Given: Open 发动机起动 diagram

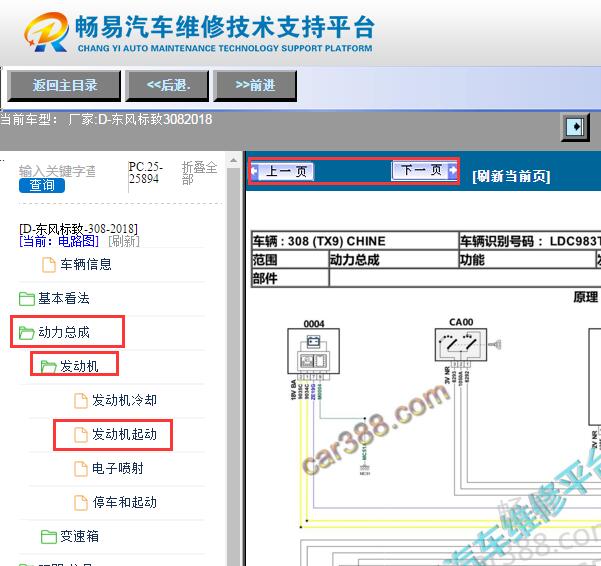Looking at the screenshot, I should coord(124,434).
